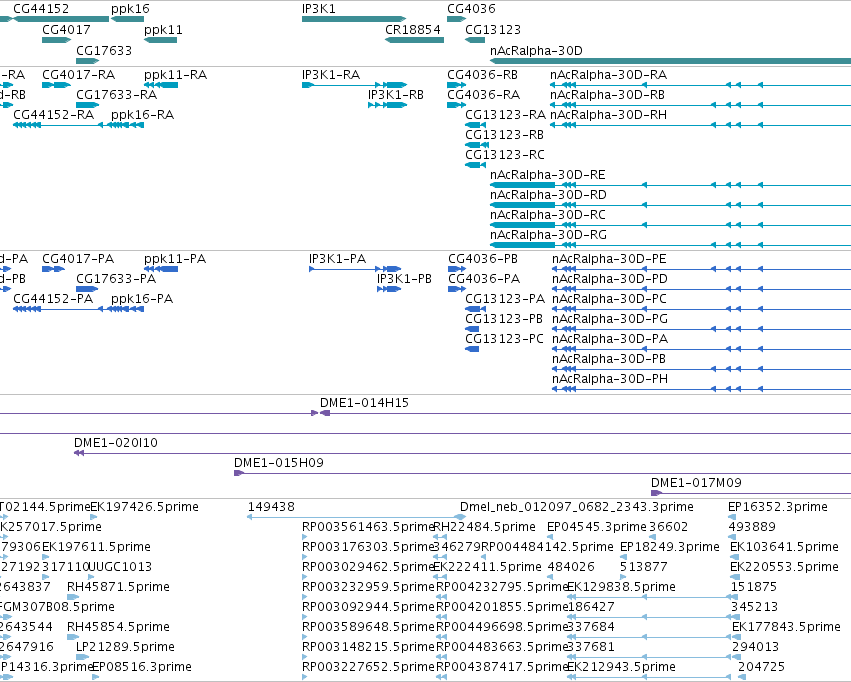
Task: Select transcript nAcRalpha-30D-RE
Action: coord(548,175)
